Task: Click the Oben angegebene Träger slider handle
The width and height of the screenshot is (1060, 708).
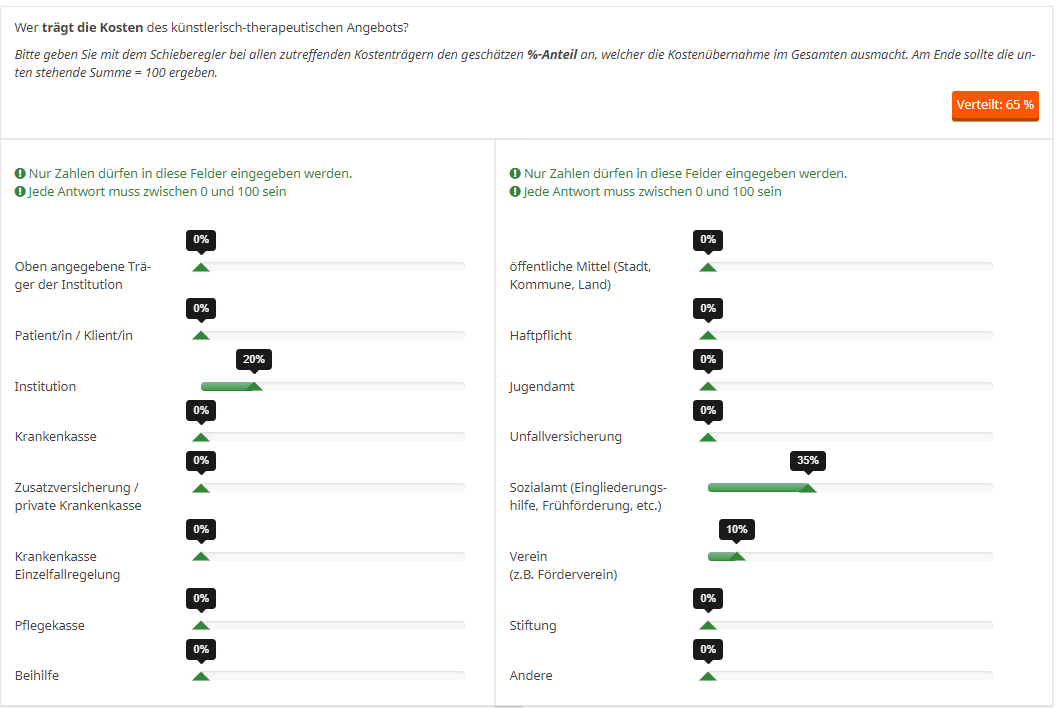Action: tap(201, 267)
